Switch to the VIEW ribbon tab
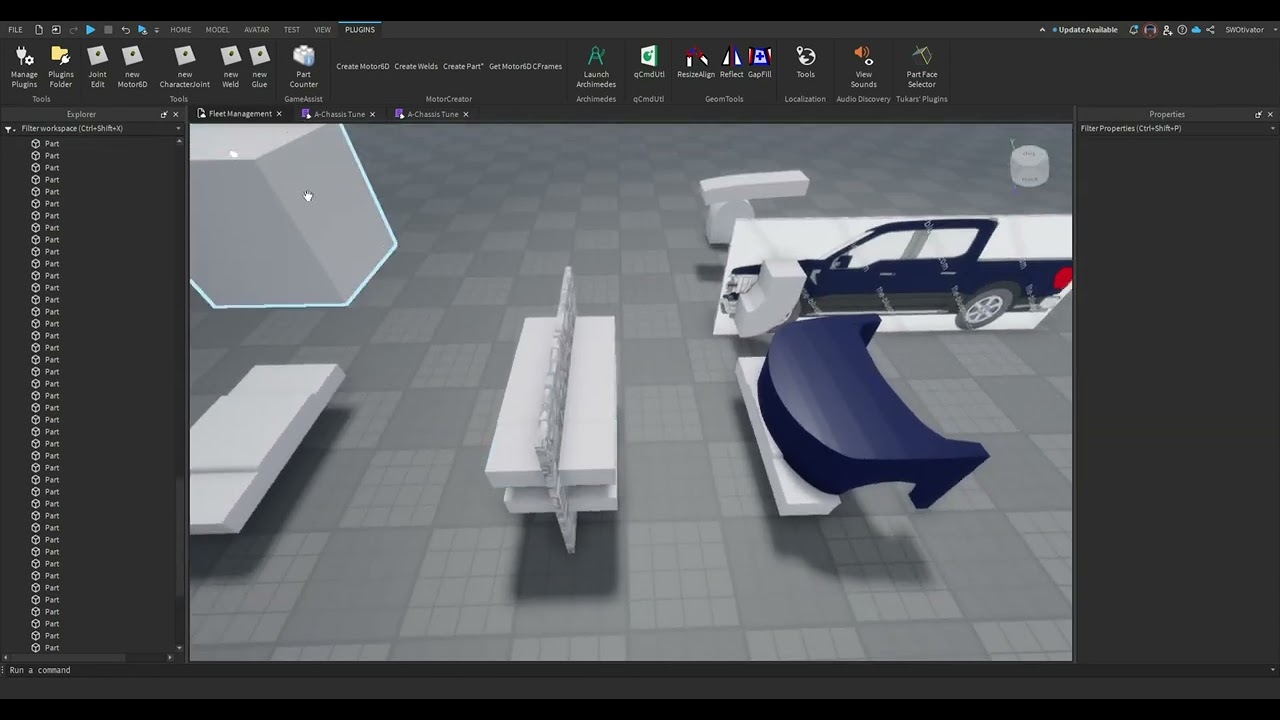The height and width of the screenshot is (720, 1280). point(322,30)
